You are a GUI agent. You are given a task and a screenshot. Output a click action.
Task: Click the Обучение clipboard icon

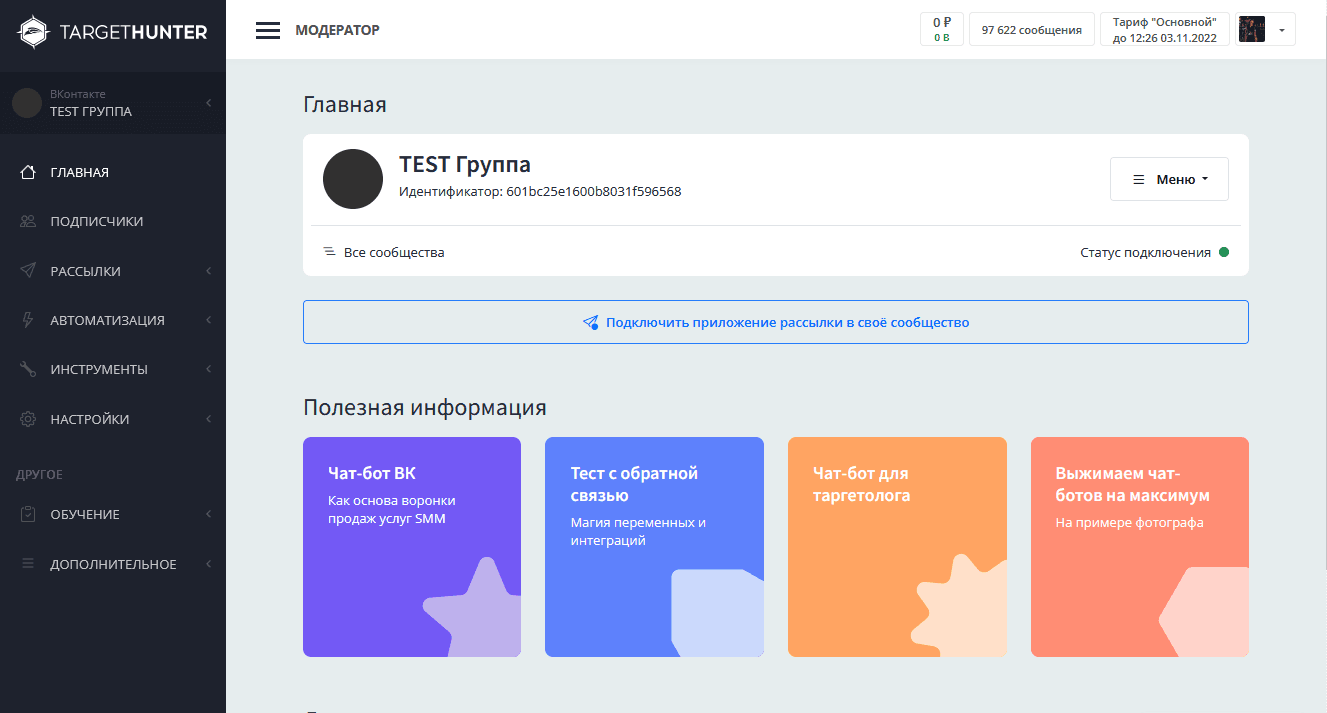[x=29, y=514]
